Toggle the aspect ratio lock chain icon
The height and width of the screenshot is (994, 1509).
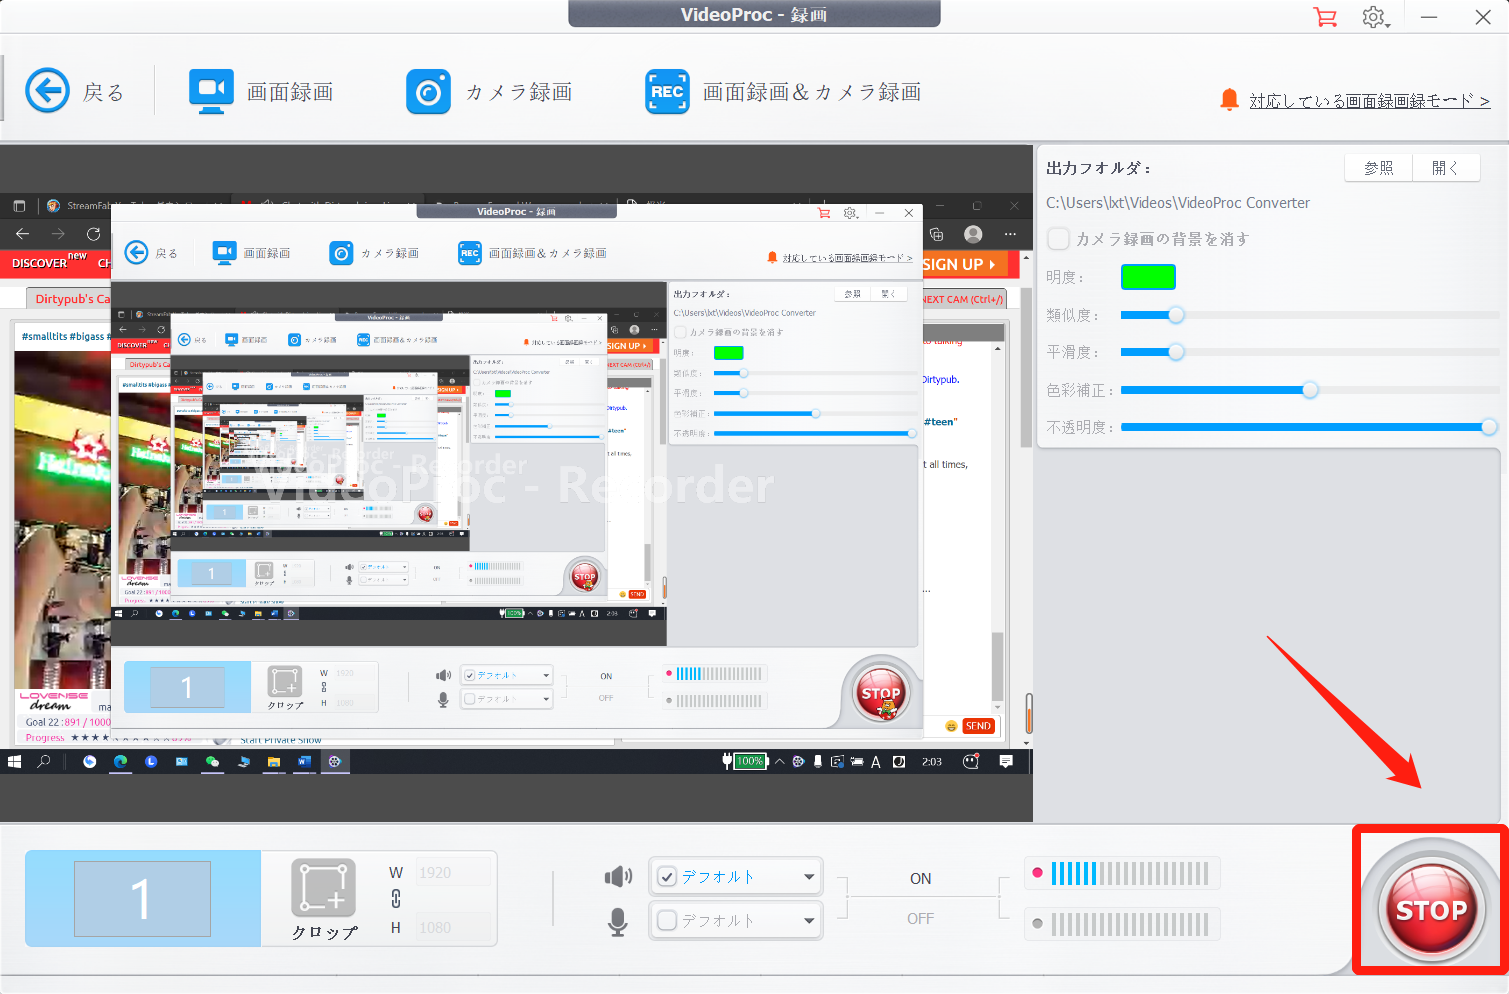pyautogui.click(x=396, y=899)
